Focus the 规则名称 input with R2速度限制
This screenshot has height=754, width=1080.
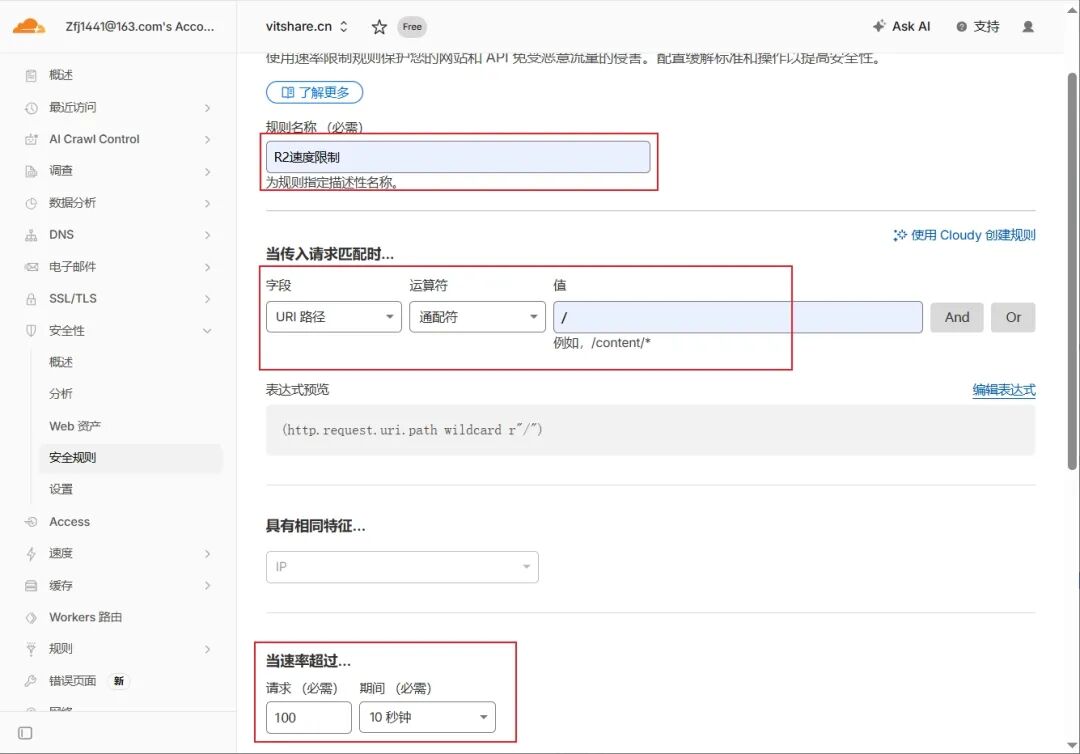click(458, 157)
